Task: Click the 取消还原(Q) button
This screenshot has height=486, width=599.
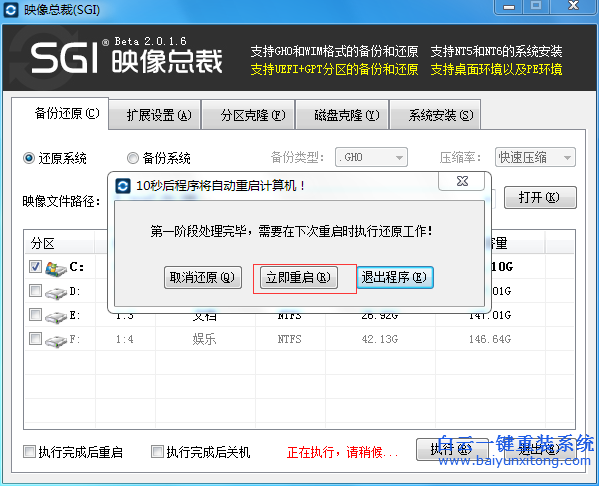Action: coord(203,277)
